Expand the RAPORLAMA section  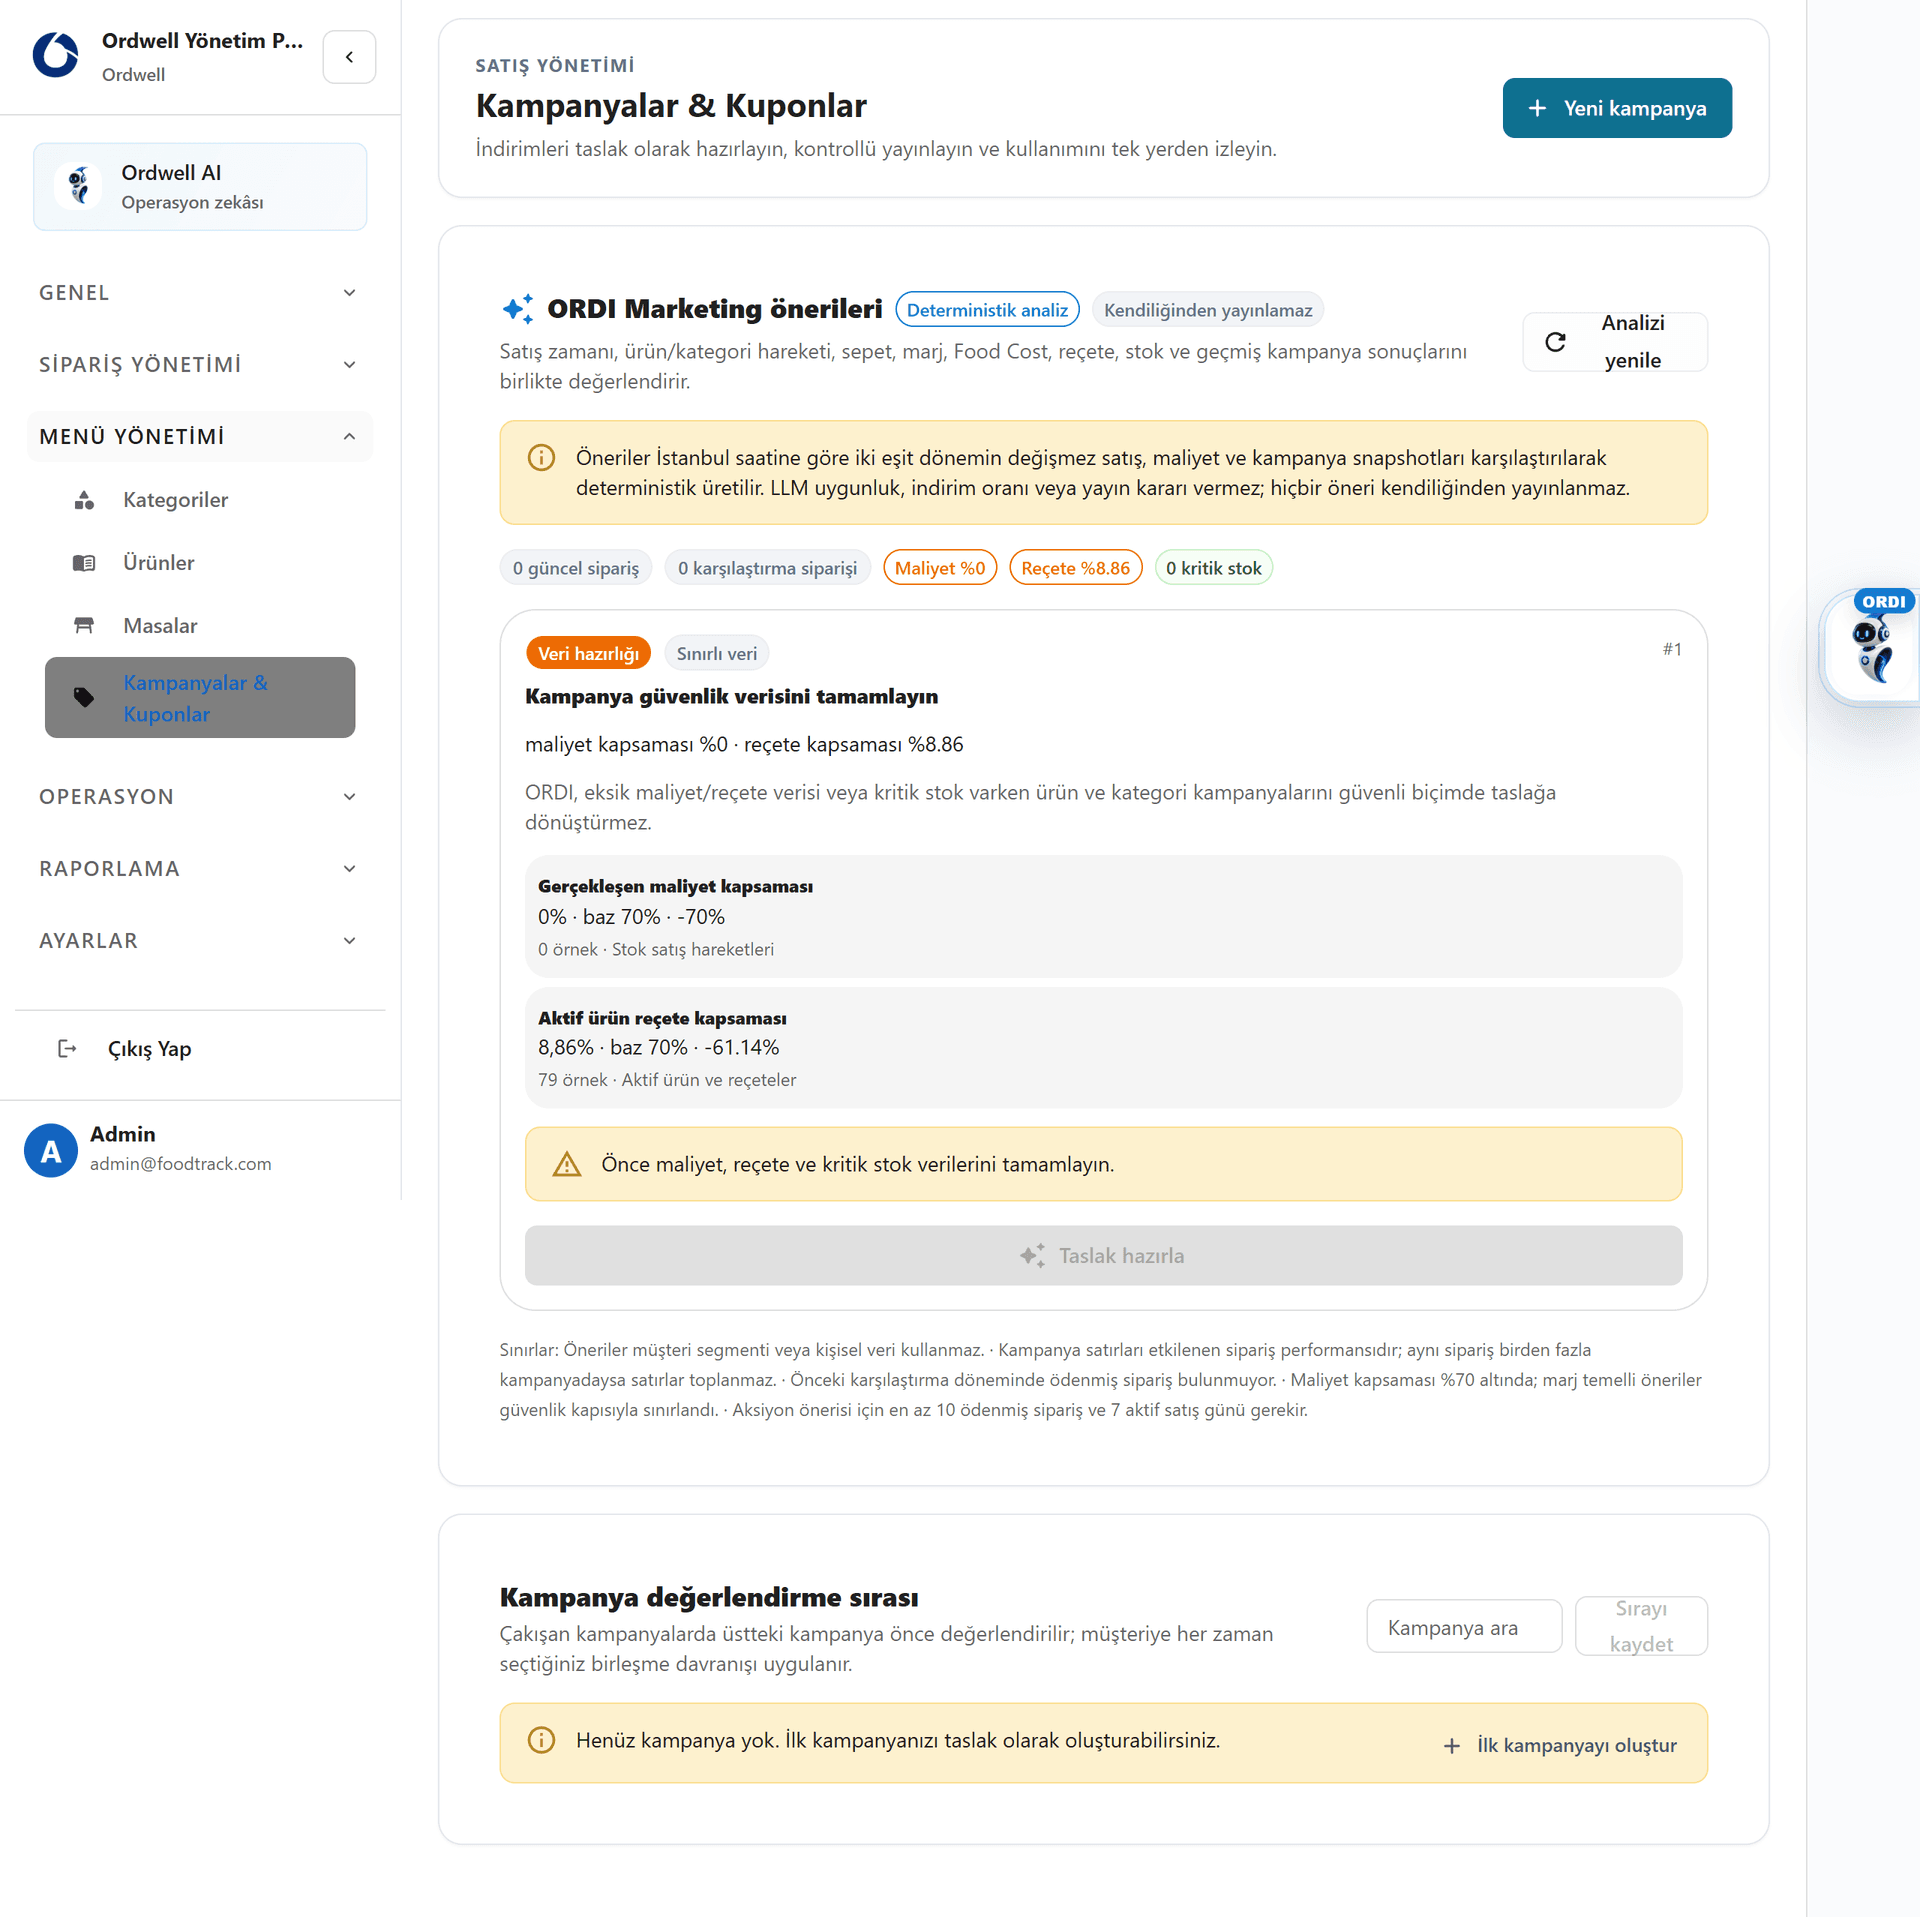(199, 869)
